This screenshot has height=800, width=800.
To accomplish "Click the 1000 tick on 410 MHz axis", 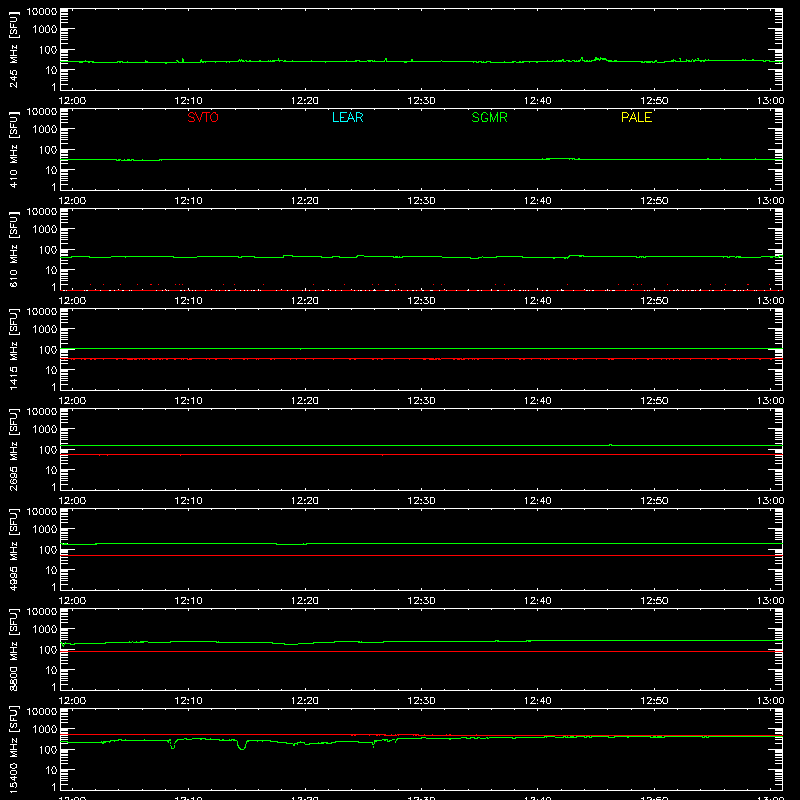I will point(45,130).
